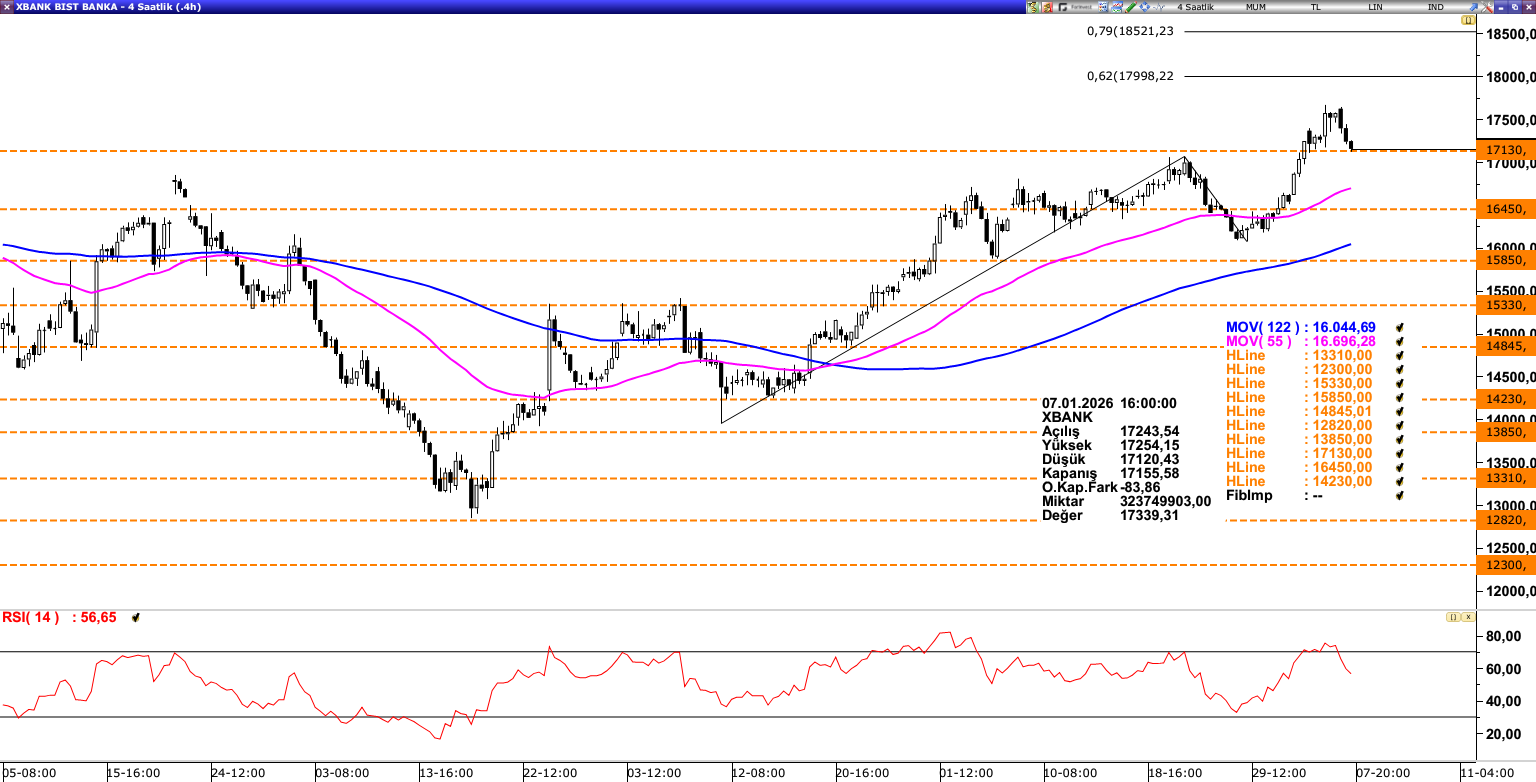This screenshot has height=782, width=1536.
Task: Click the yellow marker in main chart corner
Action: 1468,20
